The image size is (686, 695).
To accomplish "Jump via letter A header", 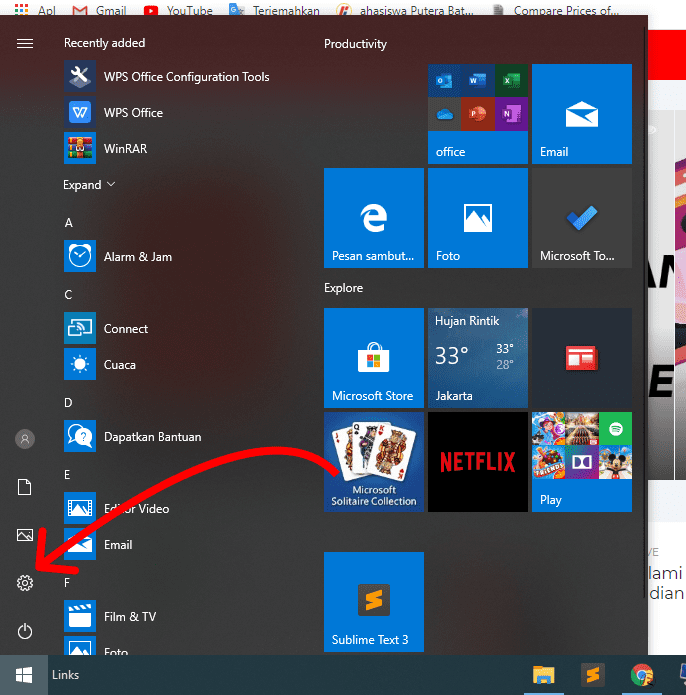I will pos(68,223).
